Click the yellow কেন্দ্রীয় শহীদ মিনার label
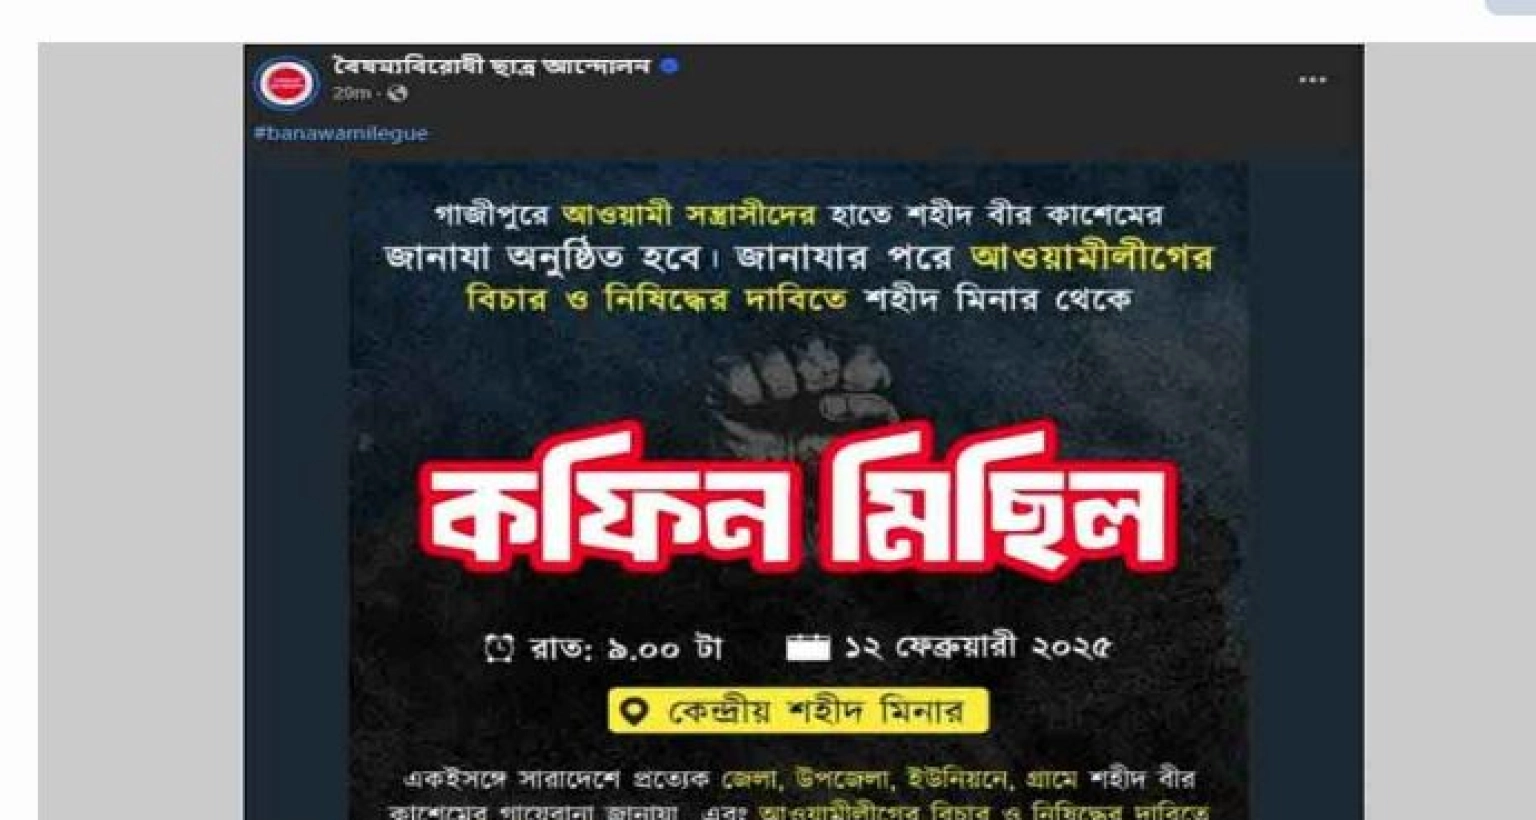Image resolution: width=1536 pixels, height=820 pixels. [798, 711]
